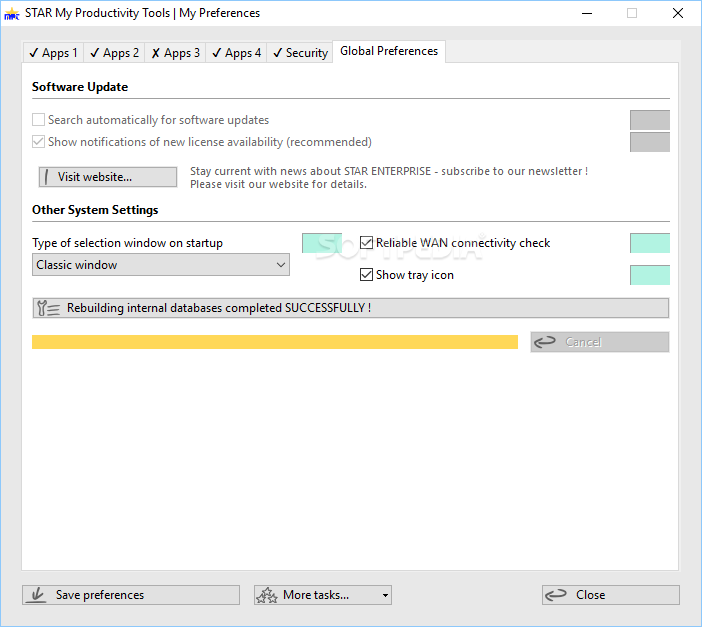Image resolution: width=702 pixels, height=627 pixels.
Task: Click the return arrow icon on Close
Action: tap(556, 595)
